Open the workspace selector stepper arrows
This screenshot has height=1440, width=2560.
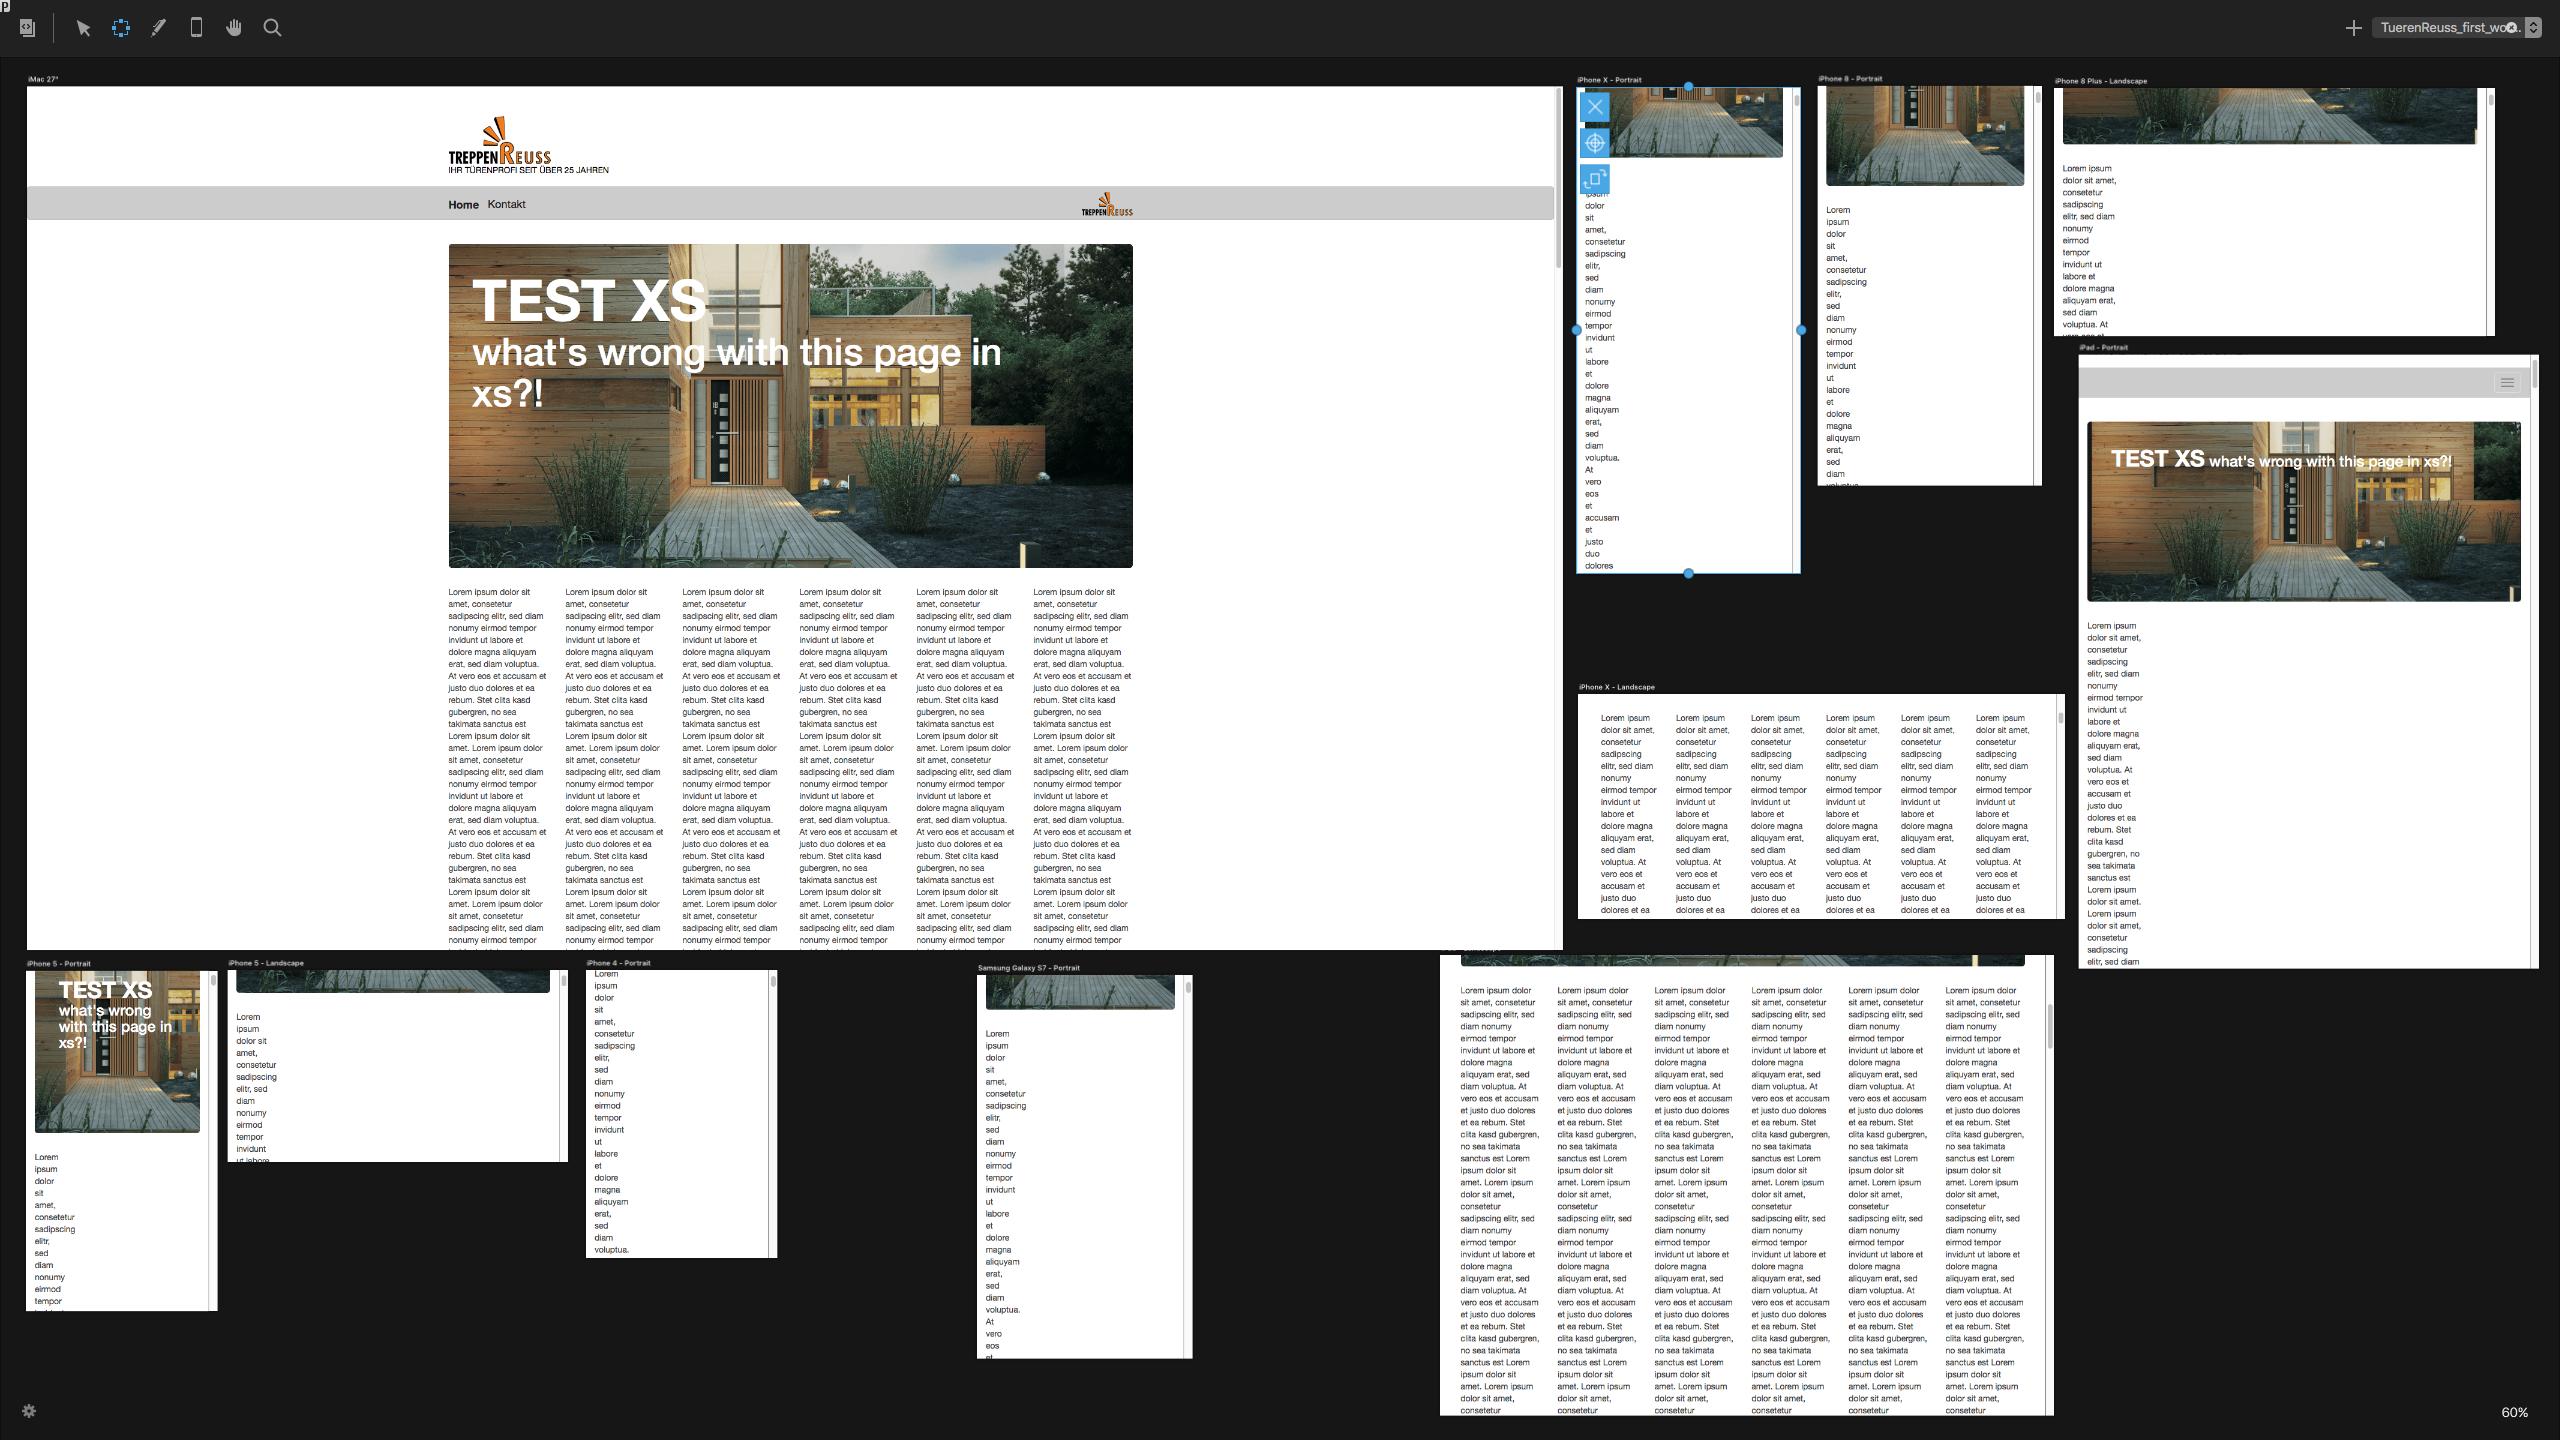point(2533,28)
